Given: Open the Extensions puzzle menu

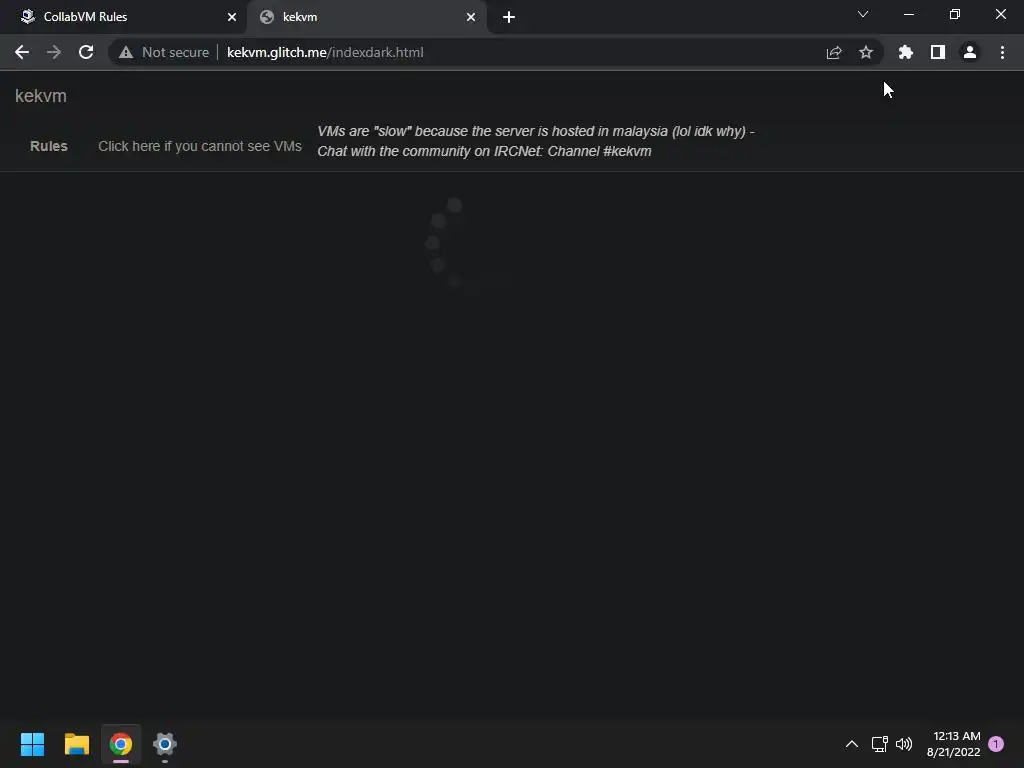Looking at the screenshot, I should [x=906, y=52].
